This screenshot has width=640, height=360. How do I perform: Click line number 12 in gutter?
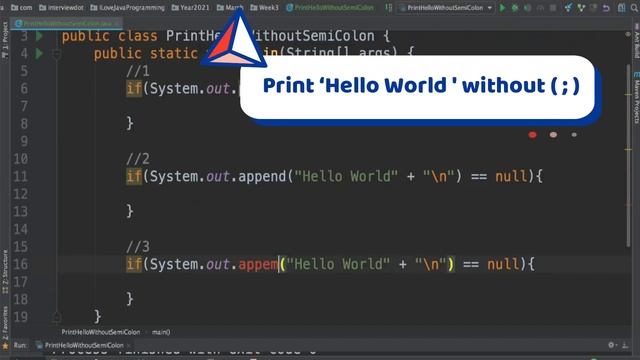20,194
